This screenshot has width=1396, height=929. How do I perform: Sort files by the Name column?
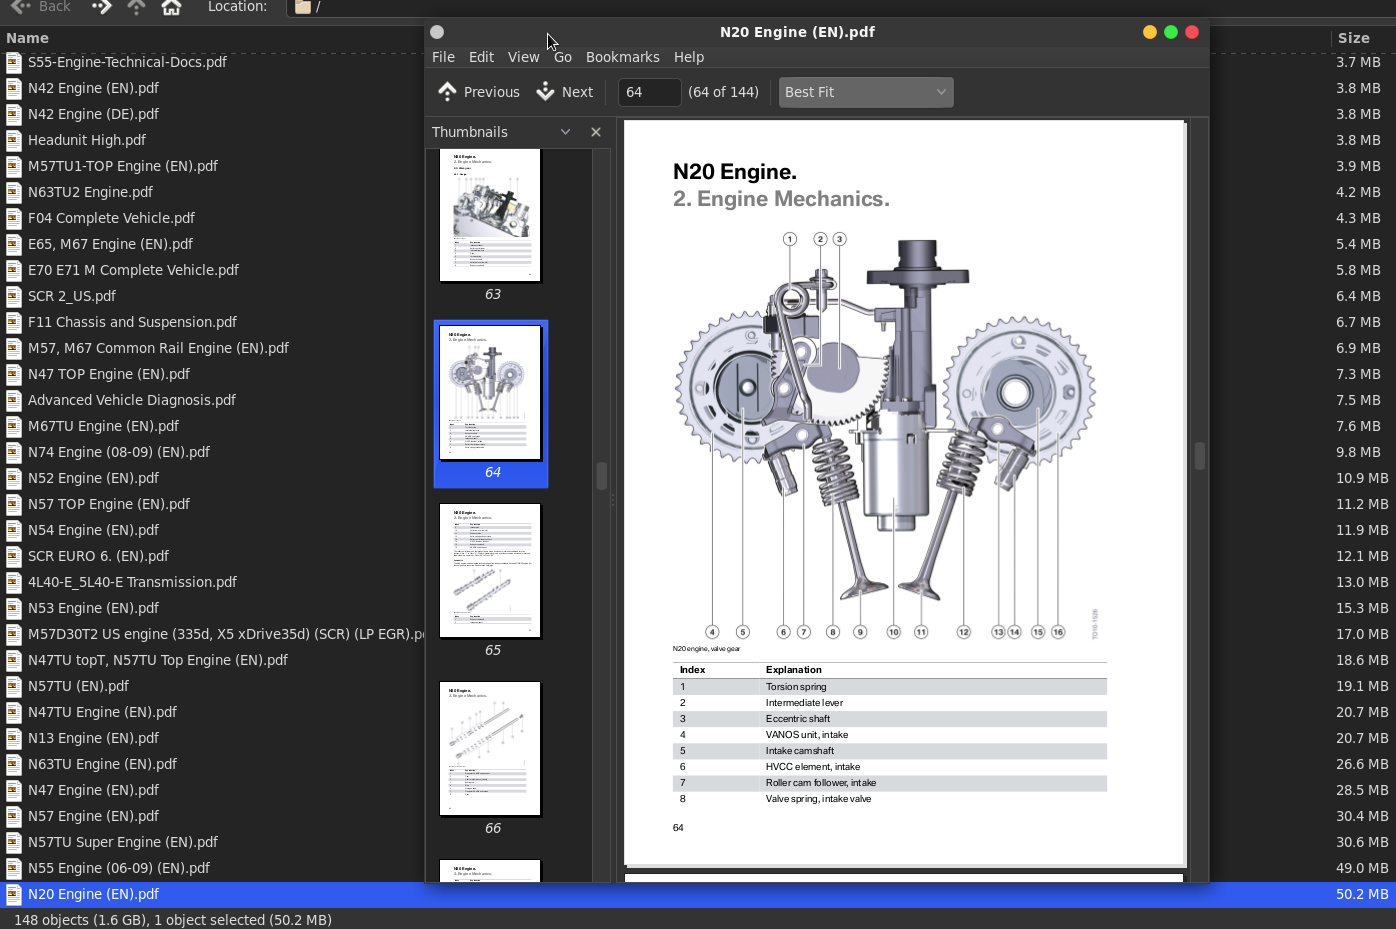coord(27,38)
